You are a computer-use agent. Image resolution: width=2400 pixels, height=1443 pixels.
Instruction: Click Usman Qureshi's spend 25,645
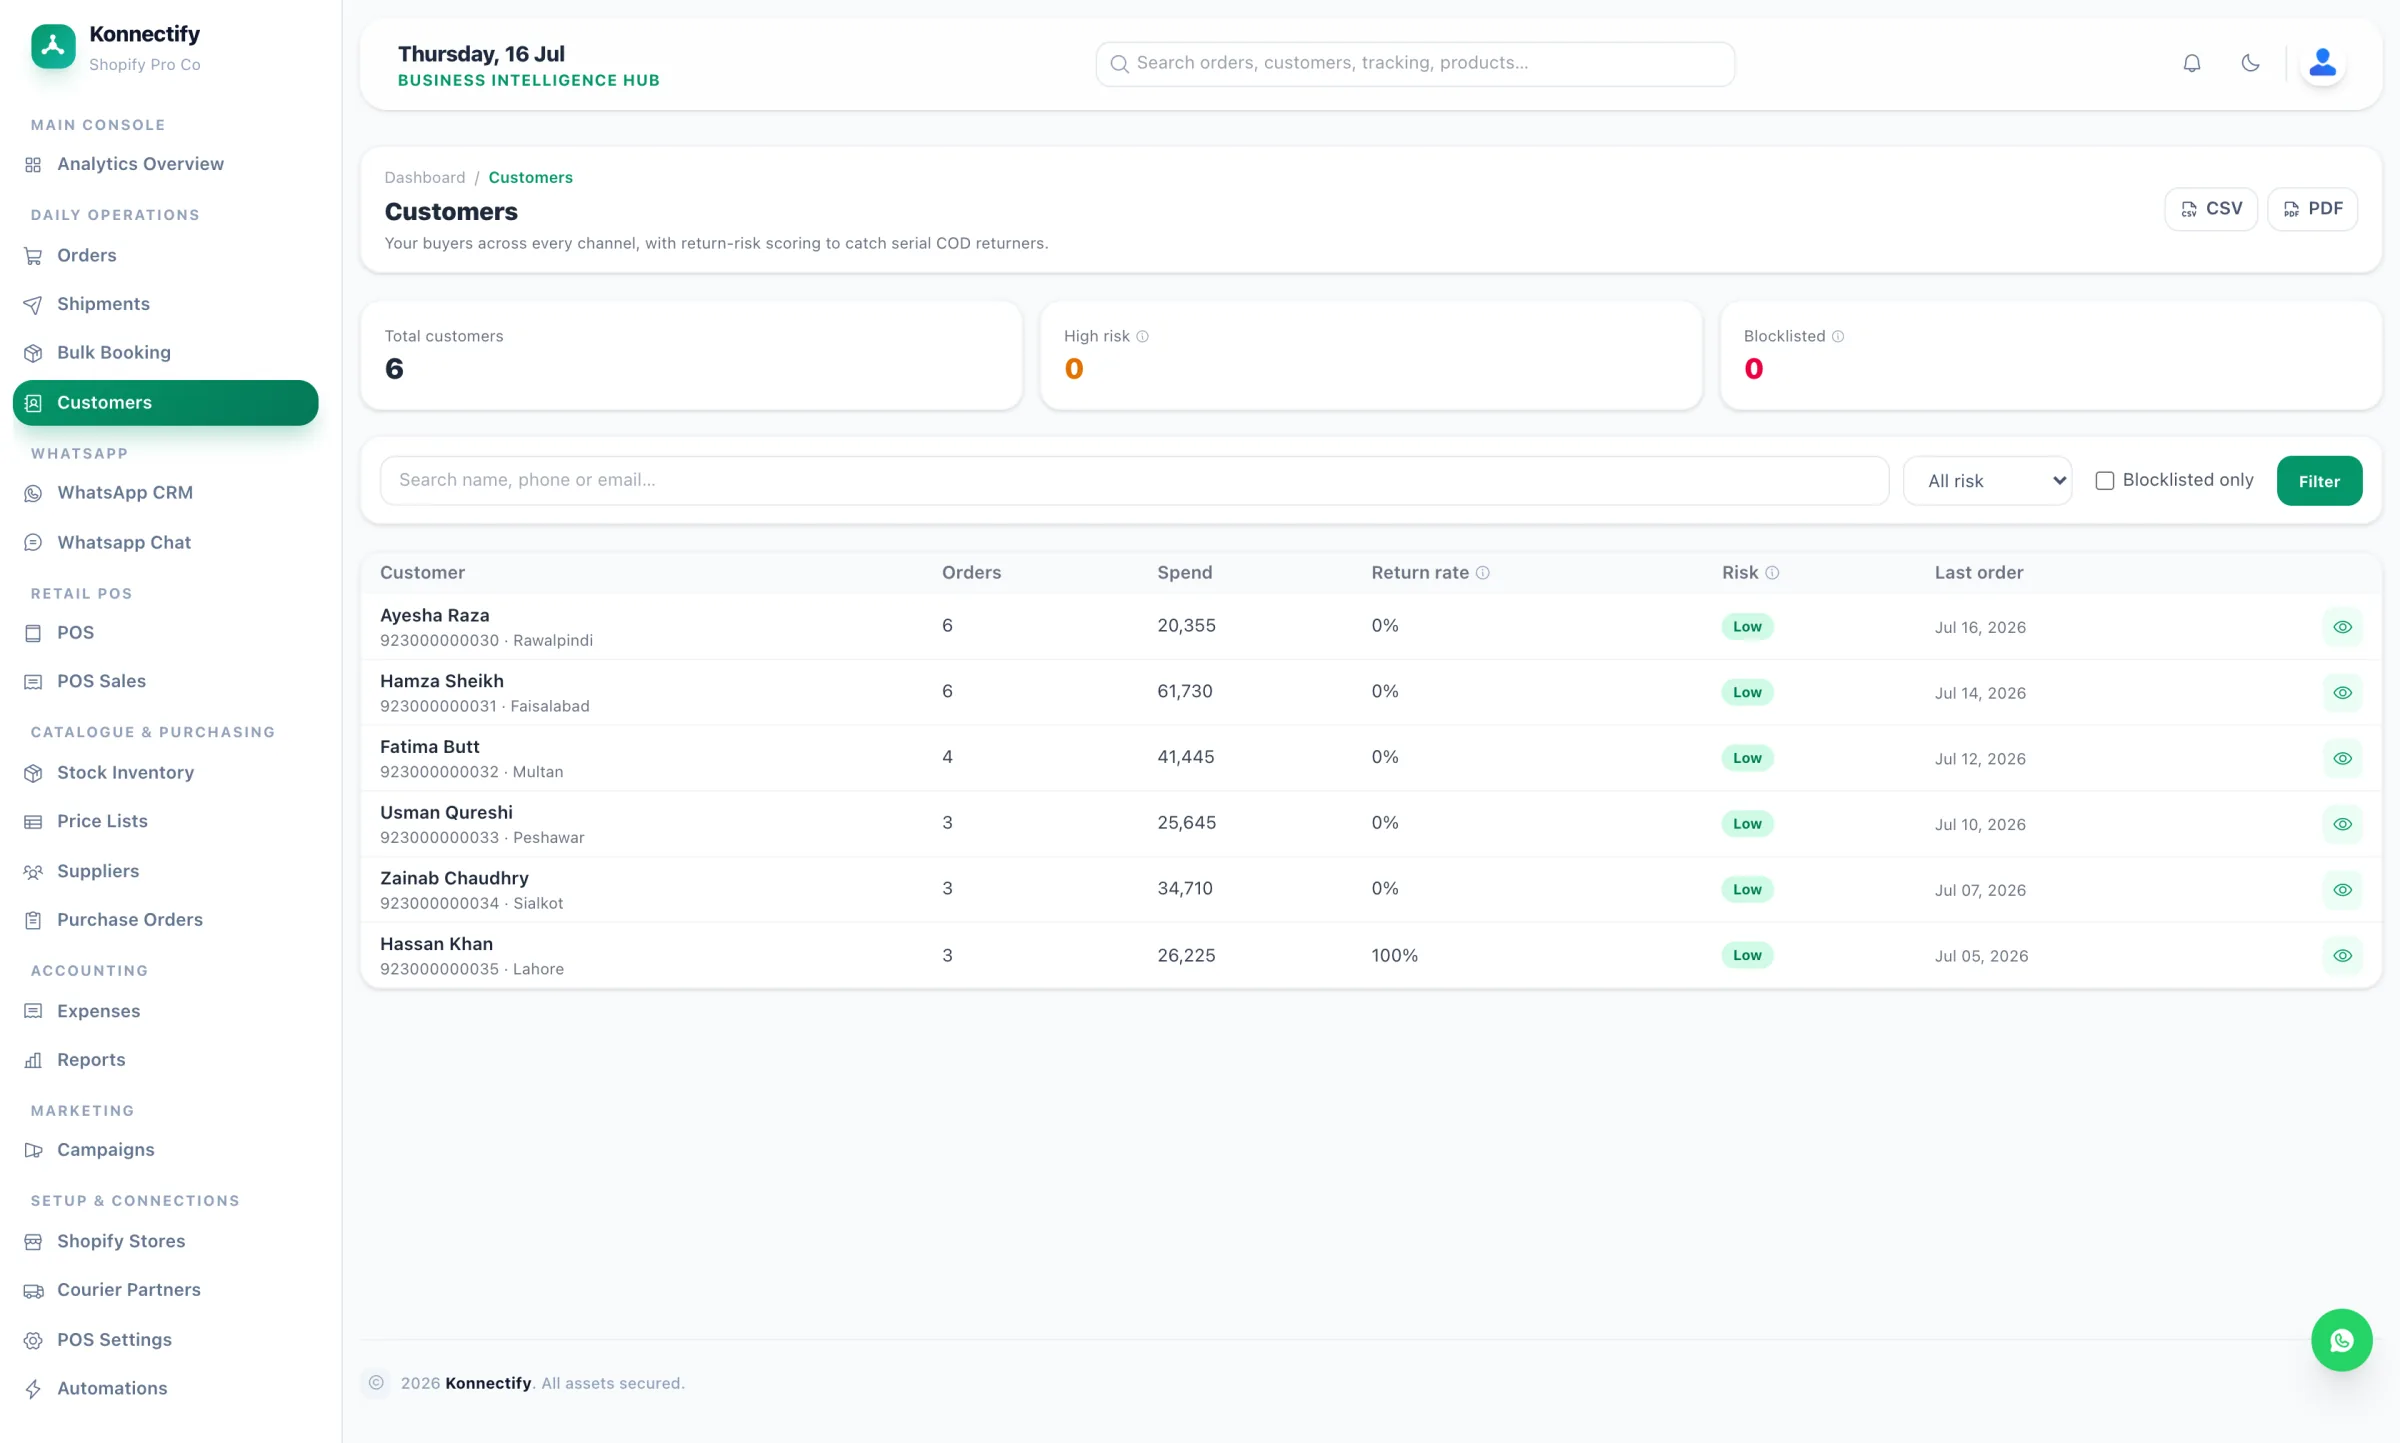(1186, 823)
